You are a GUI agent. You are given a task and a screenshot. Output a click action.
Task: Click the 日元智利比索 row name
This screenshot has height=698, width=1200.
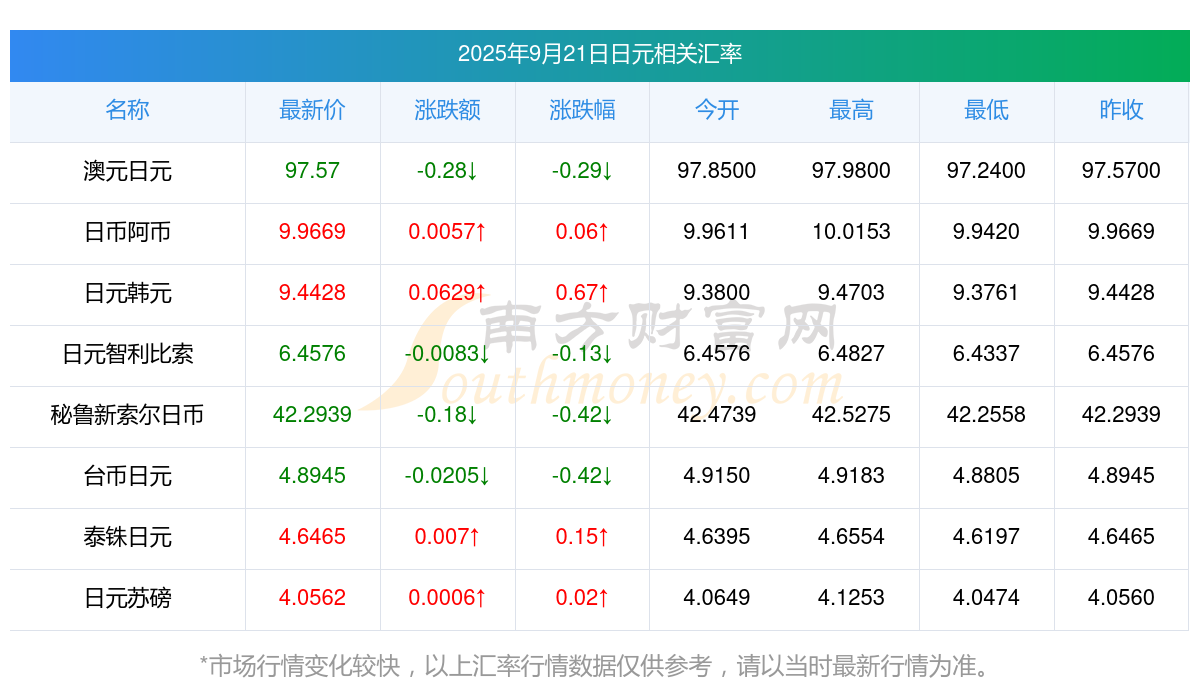[x=128, y=354]
